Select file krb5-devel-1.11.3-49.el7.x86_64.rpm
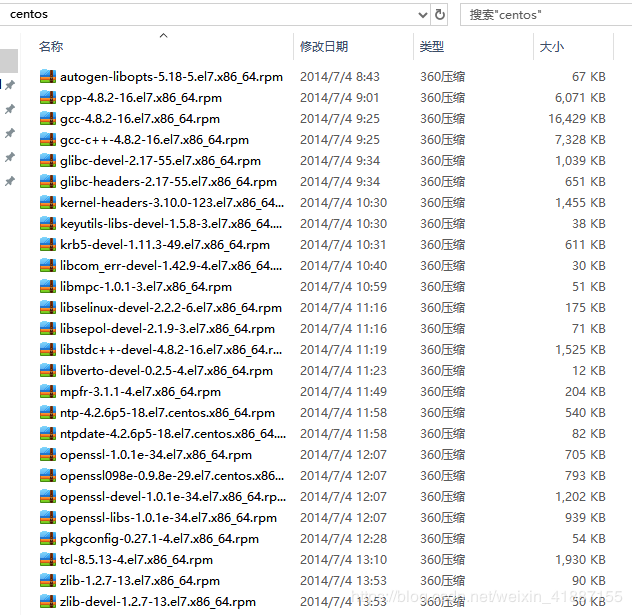The width and height of the screenshot is (632, 615). [165, 244]
